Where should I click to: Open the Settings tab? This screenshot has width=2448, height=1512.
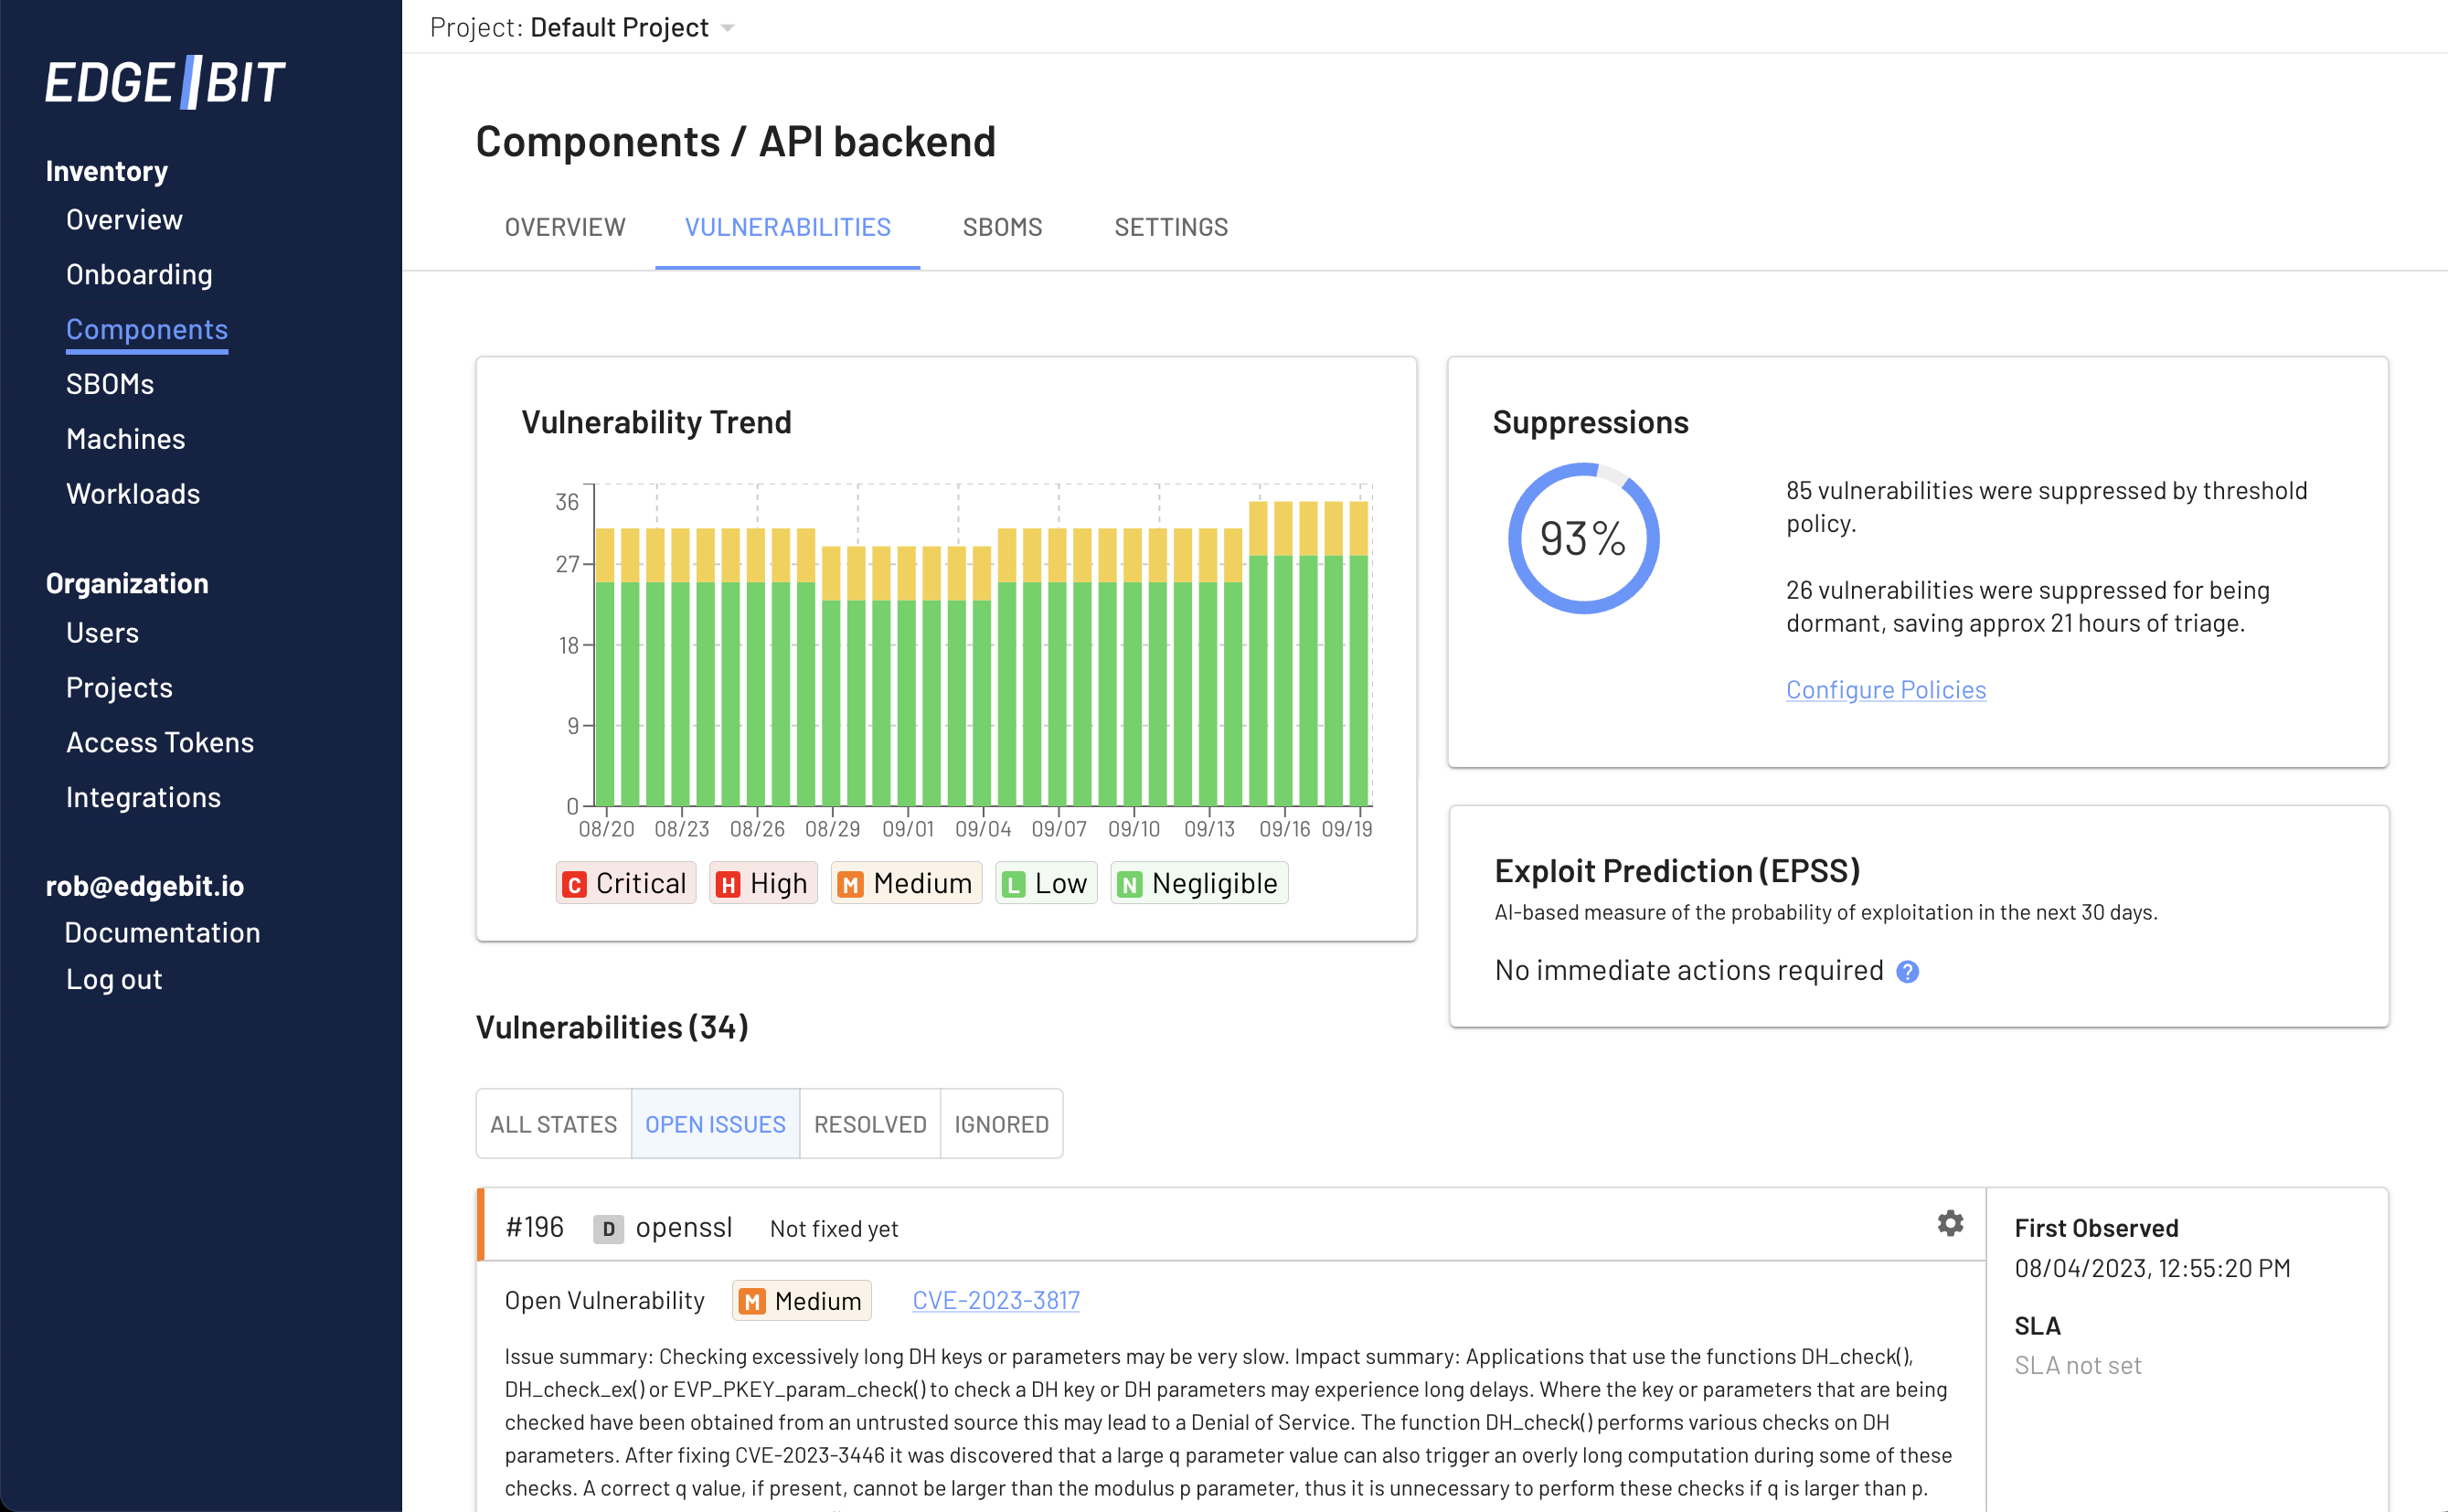(x=1171, y=227)
